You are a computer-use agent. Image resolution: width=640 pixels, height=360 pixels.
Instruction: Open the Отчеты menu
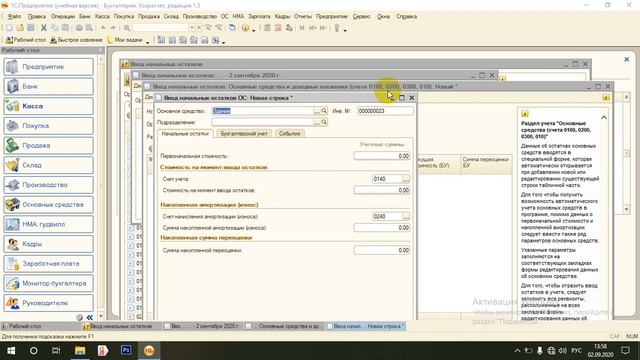pos(303,16)
